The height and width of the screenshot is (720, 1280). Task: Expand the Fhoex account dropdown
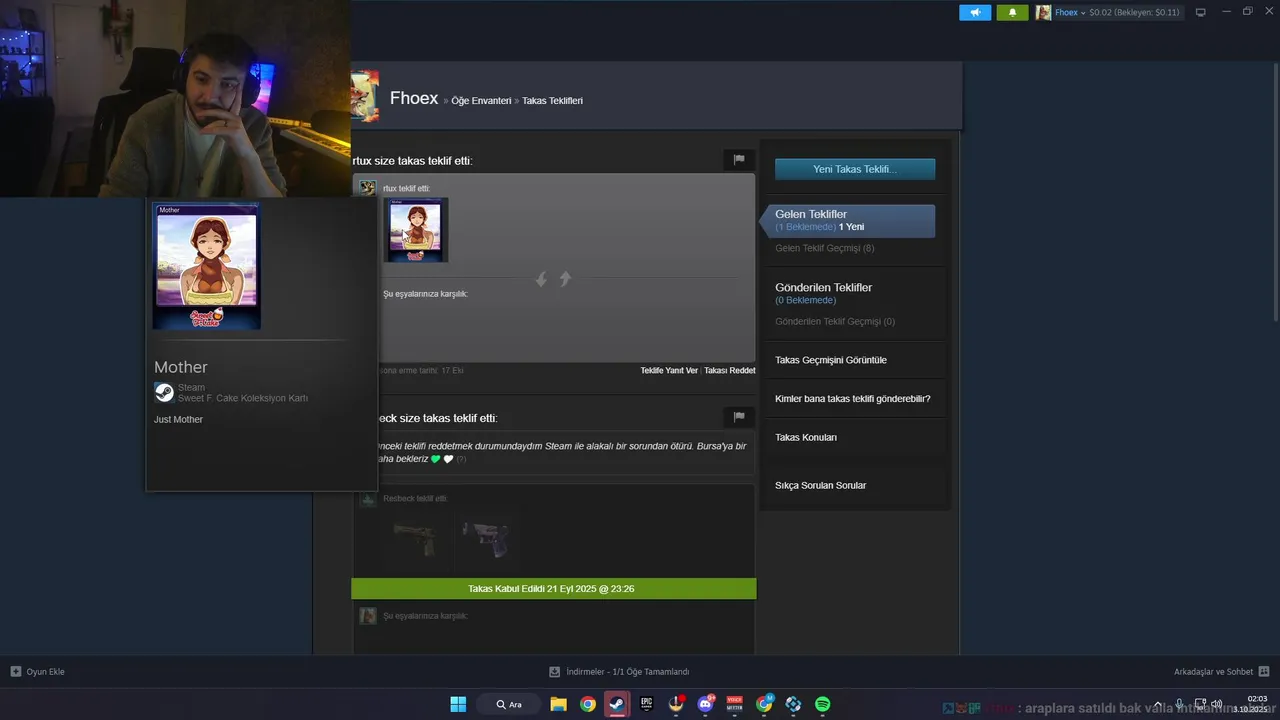[1071, 13]
